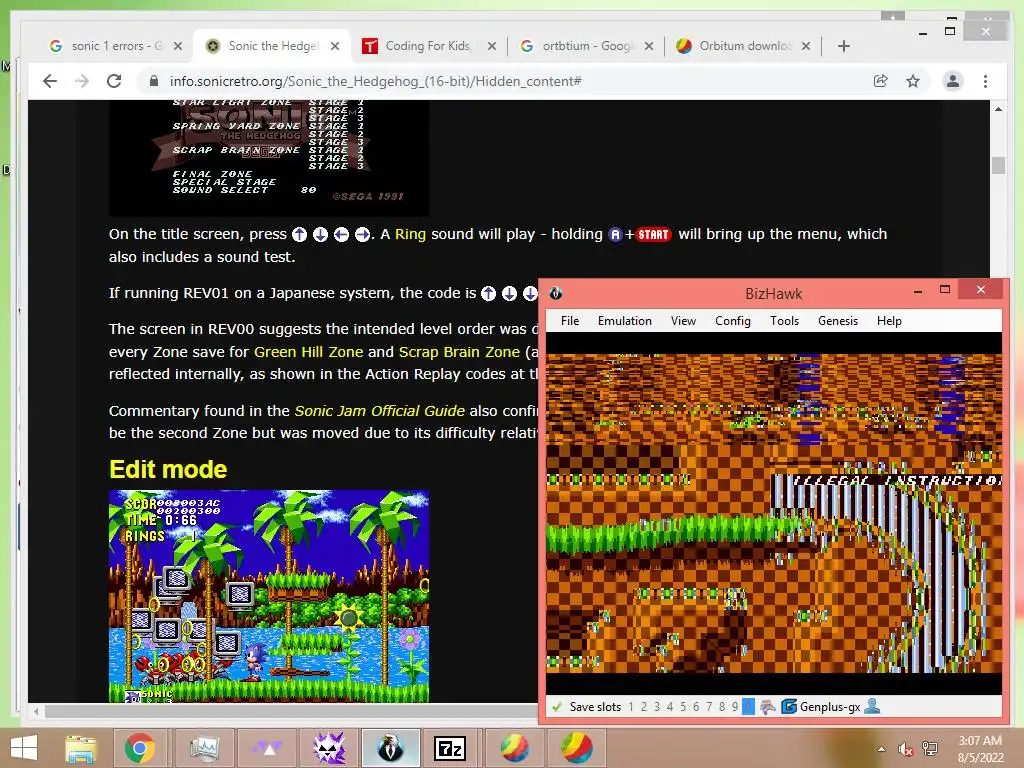Open Google Chrome from taskbar
The width and height of the screenshot is (1024, 768).
click(140, 748)
